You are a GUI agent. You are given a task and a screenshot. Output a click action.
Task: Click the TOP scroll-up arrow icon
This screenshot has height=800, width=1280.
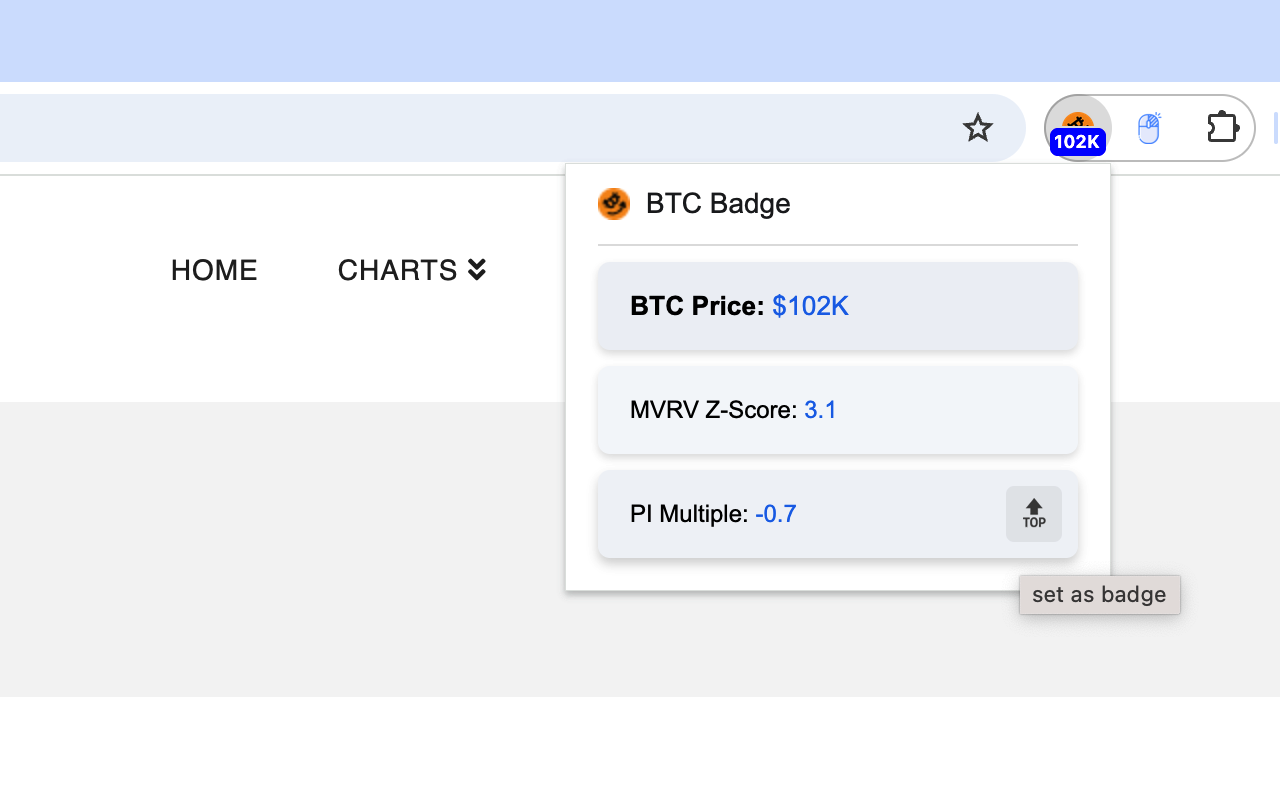[1033, 513]
